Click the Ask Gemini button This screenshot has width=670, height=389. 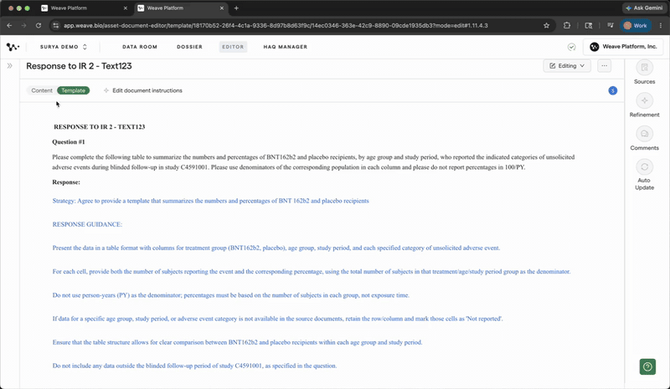tap(644, 8)
